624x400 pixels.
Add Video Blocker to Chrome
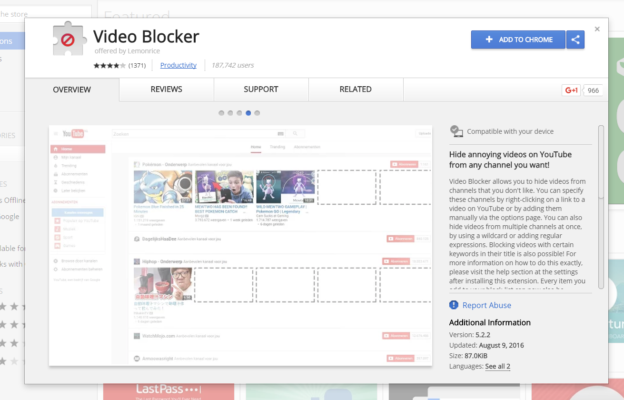point(518,39)
